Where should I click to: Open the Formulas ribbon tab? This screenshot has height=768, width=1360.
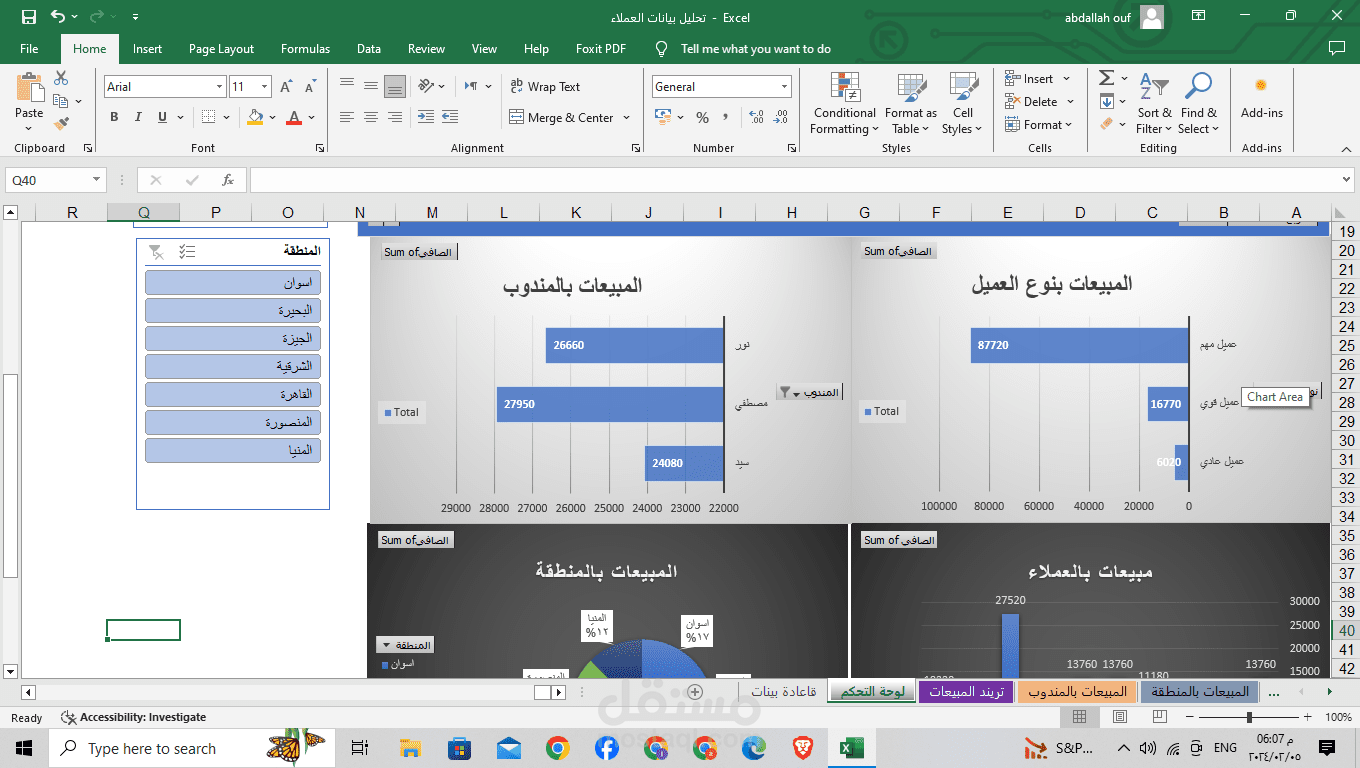305,49
